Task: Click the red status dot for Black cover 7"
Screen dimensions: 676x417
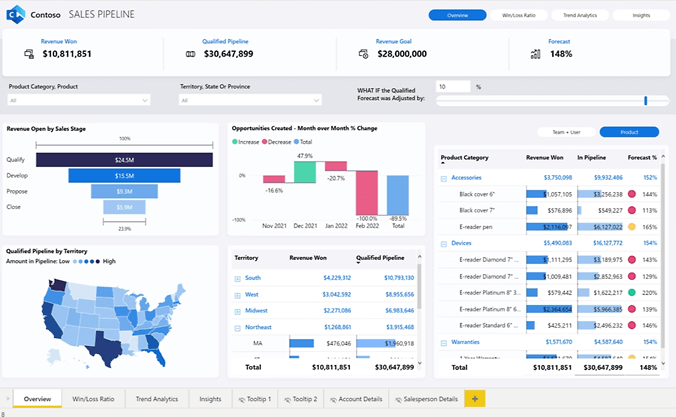Action: tap(632, 210)
